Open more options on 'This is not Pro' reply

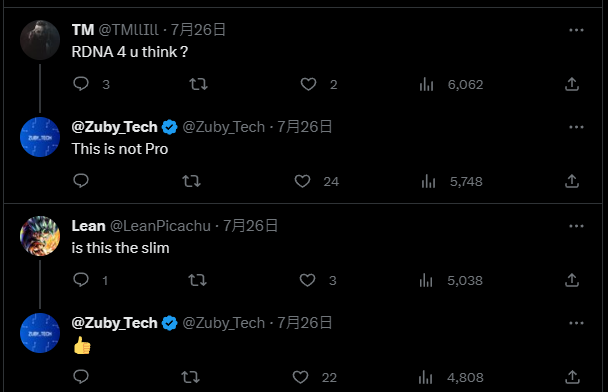[x=576, y=127]
